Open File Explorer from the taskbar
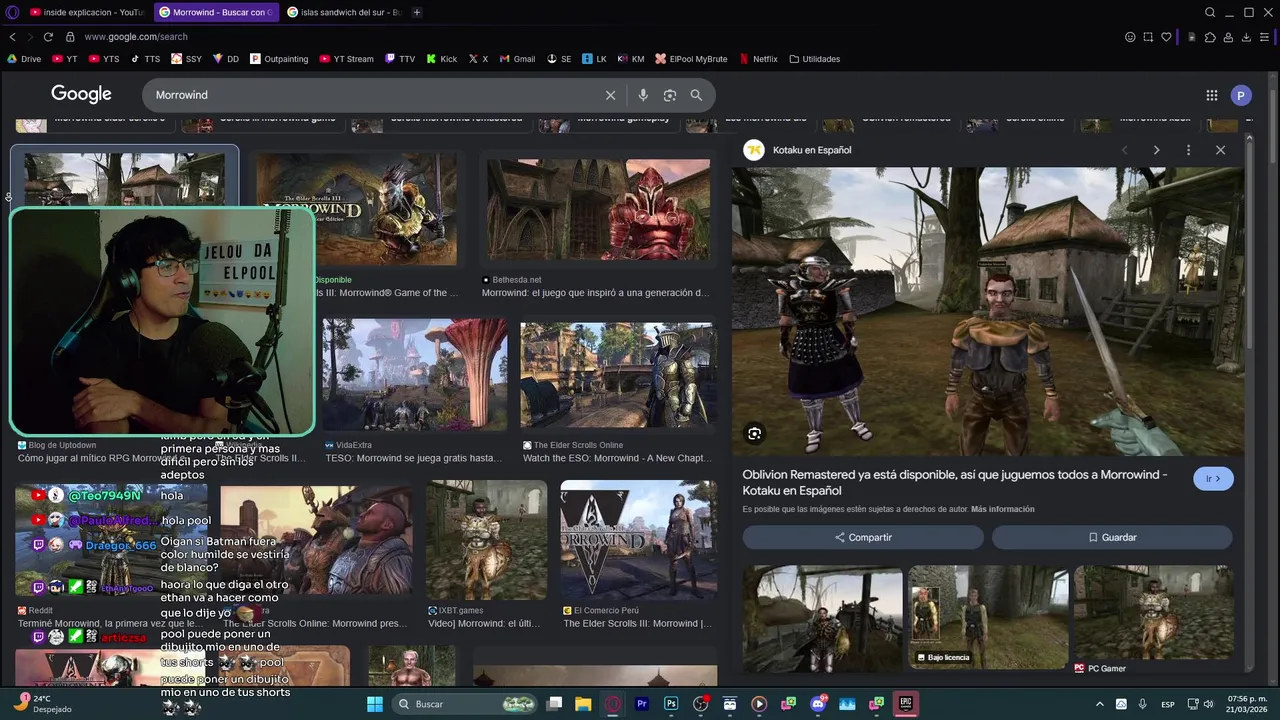 click(x=583, y=704)
